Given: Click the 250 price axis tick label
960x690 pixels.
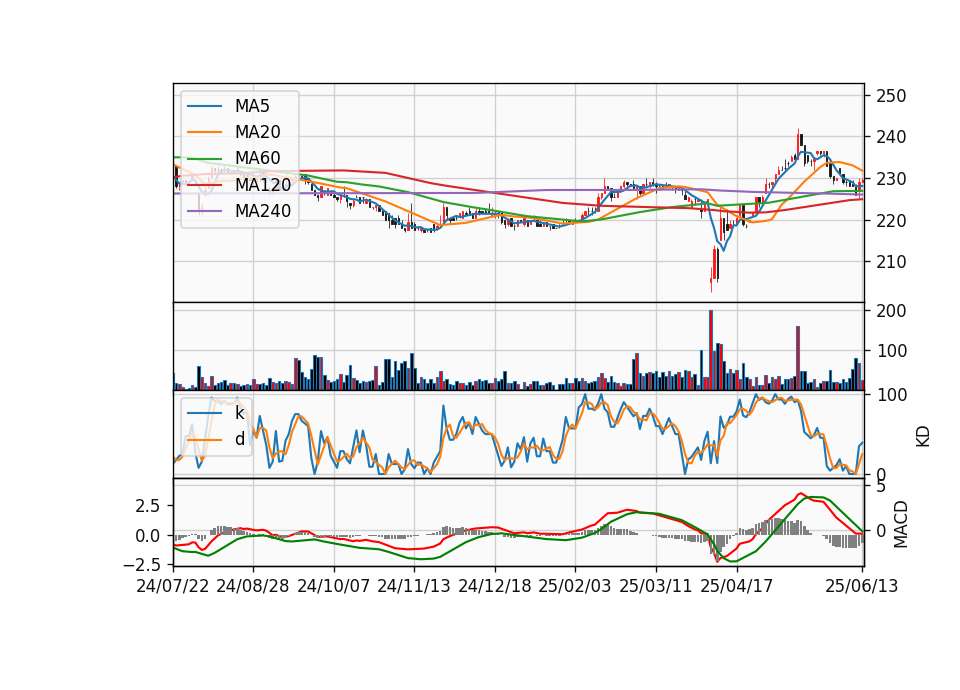Looking at the screenshot, I should tap(891, 96).
